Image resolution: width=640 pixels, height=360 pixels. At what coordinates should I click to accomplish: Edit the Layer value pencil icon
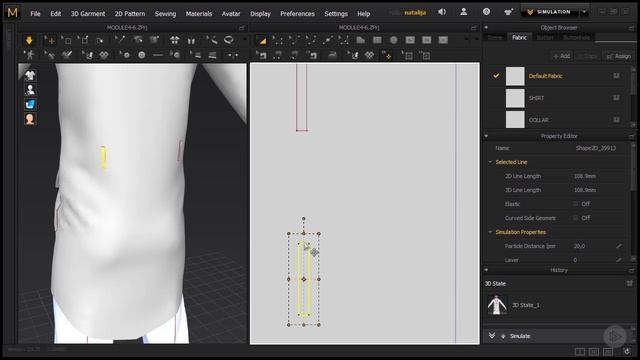(619, 260)
